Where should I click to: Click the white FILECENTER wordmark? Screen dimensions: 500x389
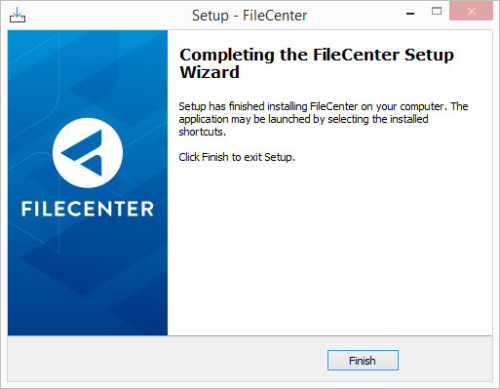pos(88,209)
